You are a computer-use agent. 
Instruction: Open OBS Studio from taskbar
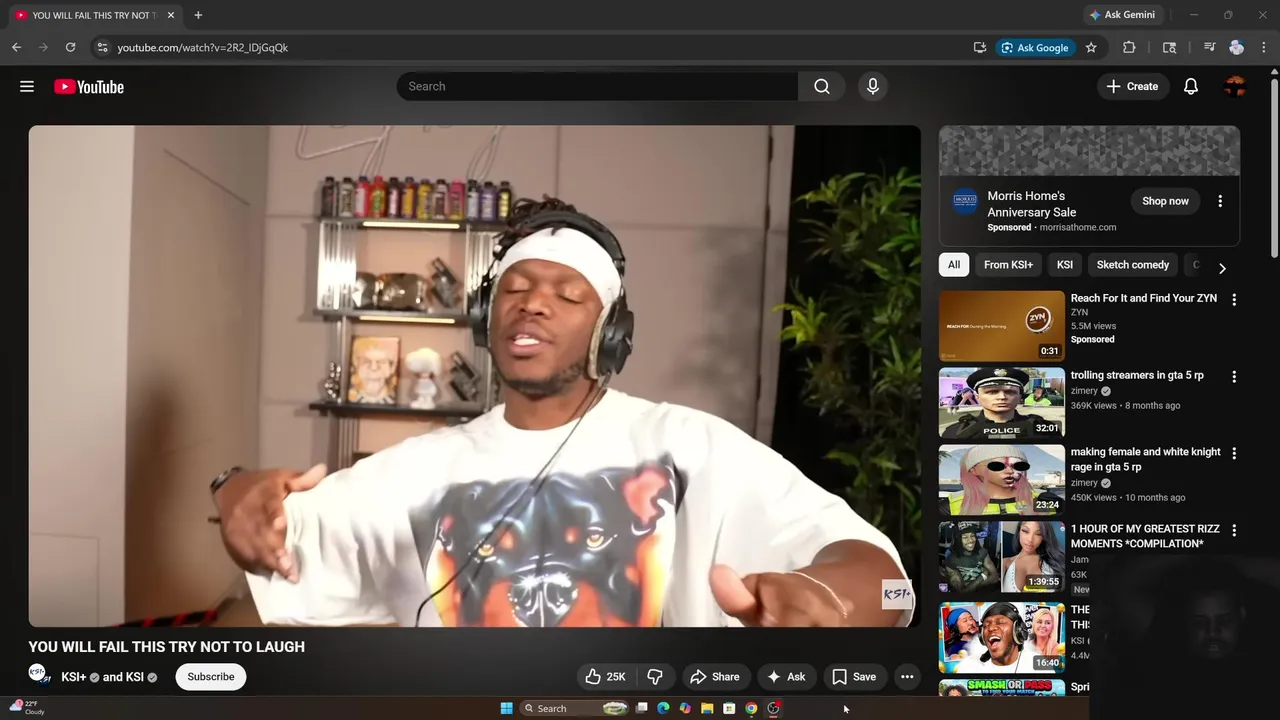(773, 708)
